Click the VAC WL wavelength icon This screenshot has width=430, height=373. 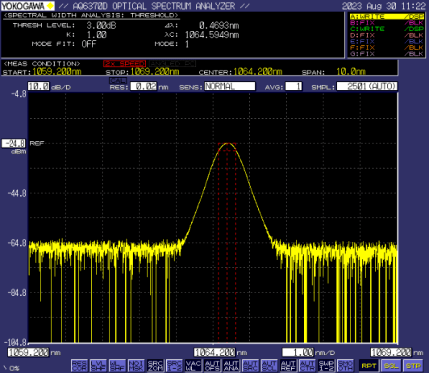[193, 366]
